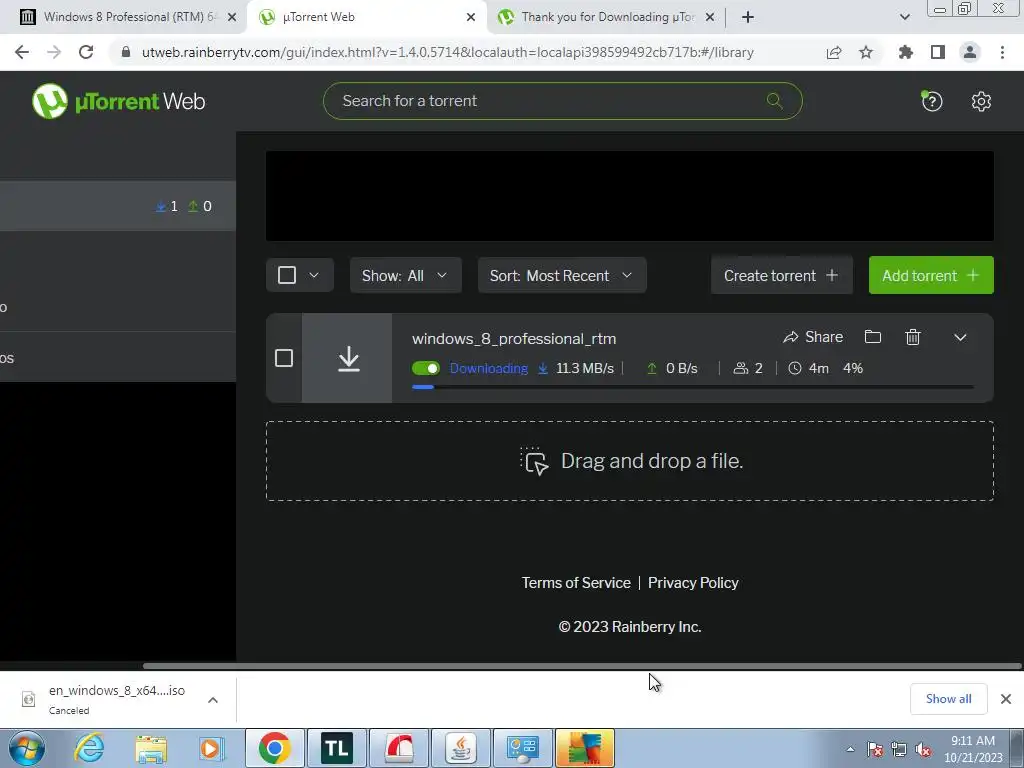Show hidden system tray icons
Viewport: 1024px width, 768px height.
[x=850, y=749]
